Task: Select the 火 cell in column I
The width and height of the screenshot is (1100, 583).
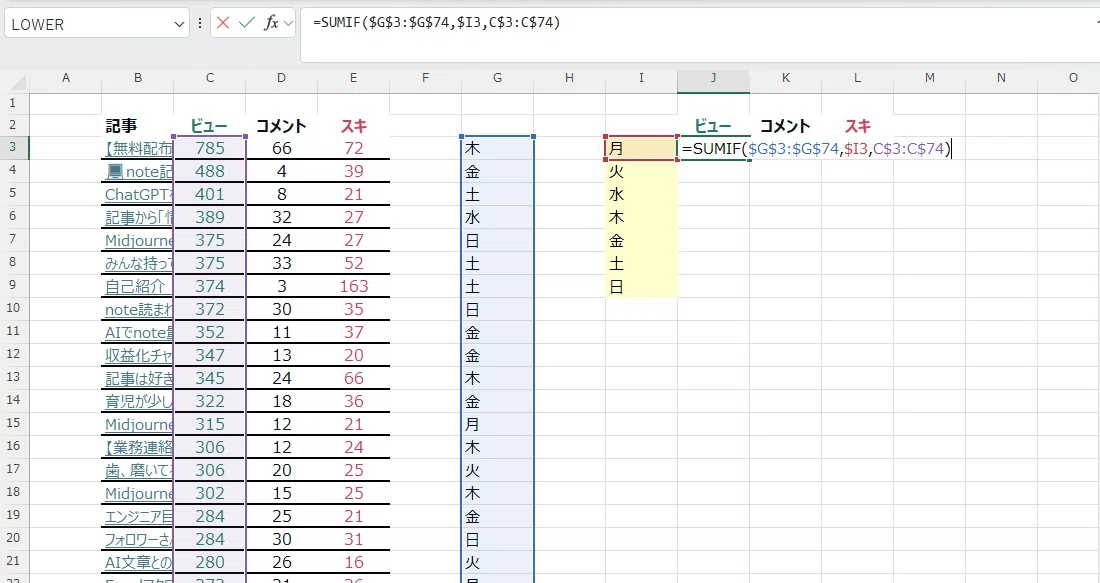Action: click(x=640, y=171)
